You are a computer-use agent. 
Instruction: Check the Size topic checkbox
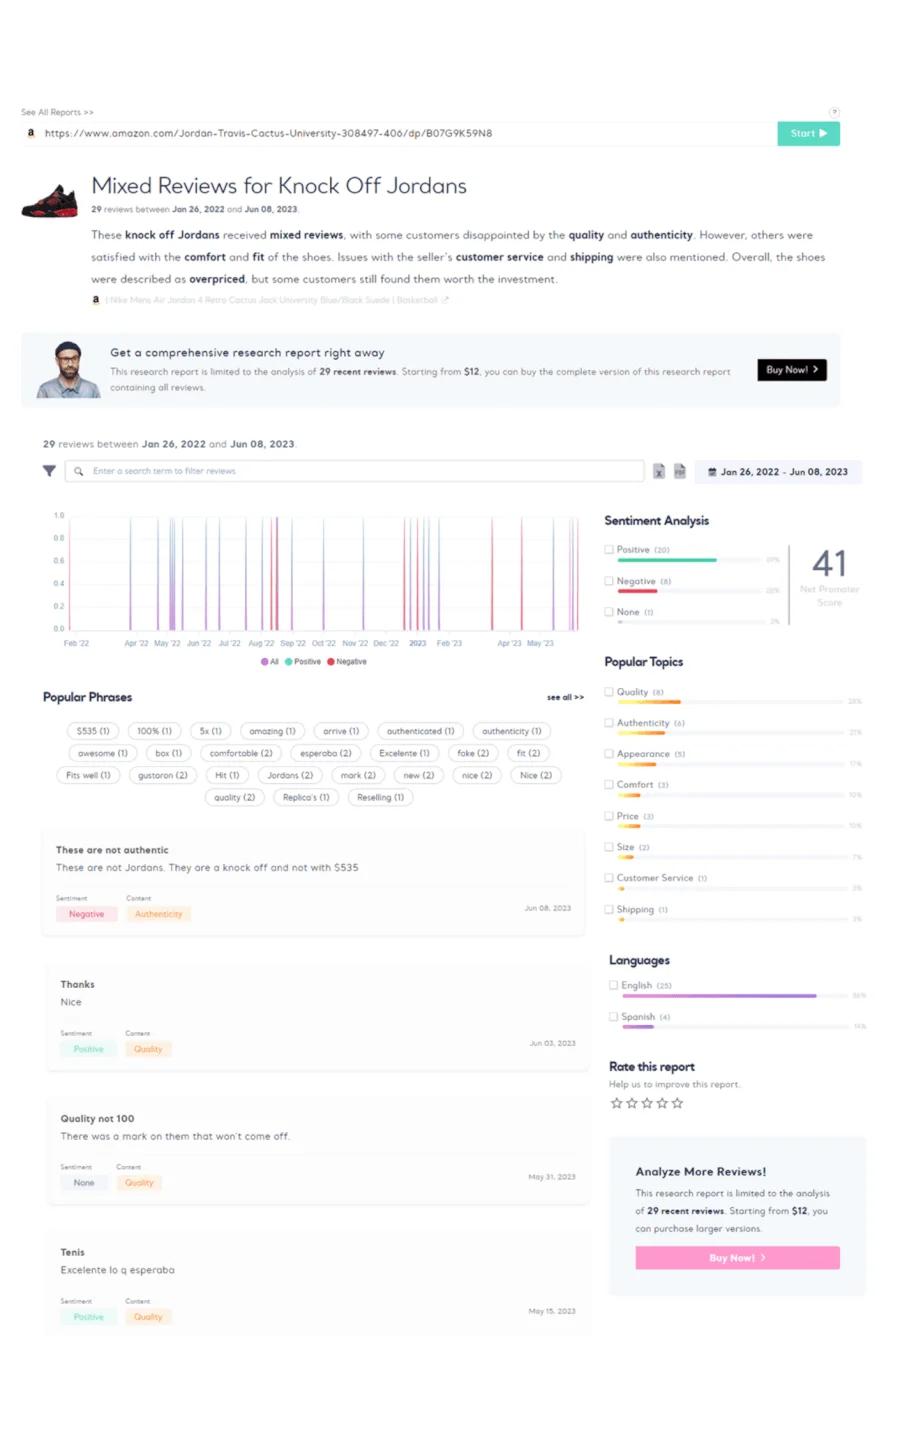tap(608, 846)
